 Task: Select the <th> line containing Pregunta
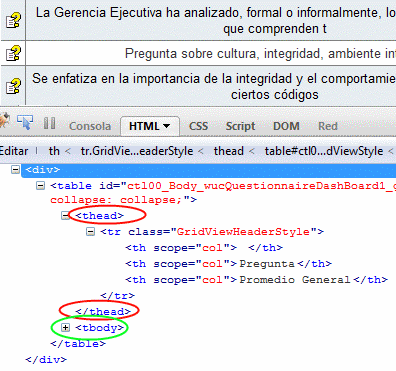pos(228,264)
